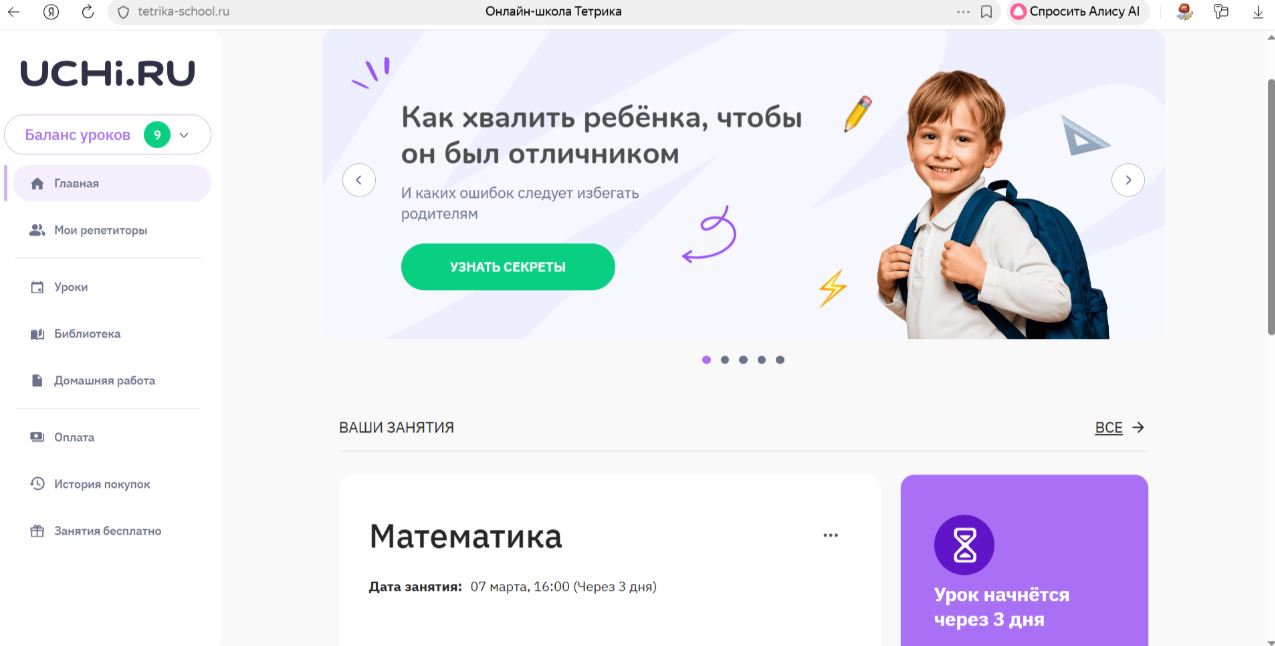Expand the Баланс уроков dropdown chevron
Image resolution: width=1275 pixels, height=646 pixels.
click(184, 135)
